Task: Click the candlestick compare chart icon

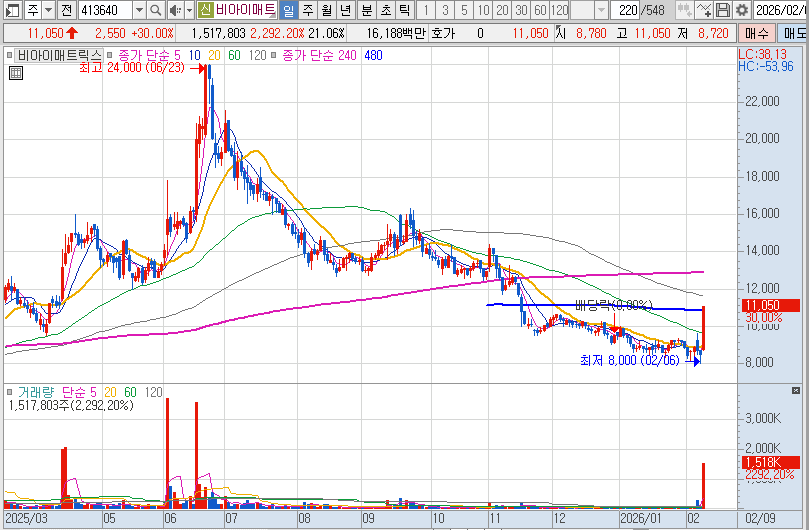Action: (684, 10)
